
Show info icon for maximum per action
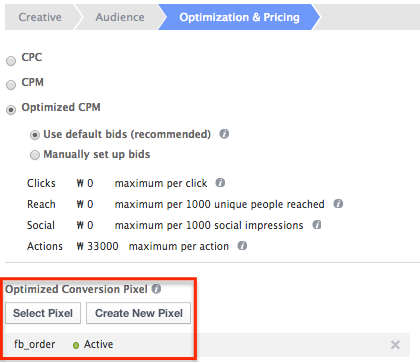(x=242, y=246)
